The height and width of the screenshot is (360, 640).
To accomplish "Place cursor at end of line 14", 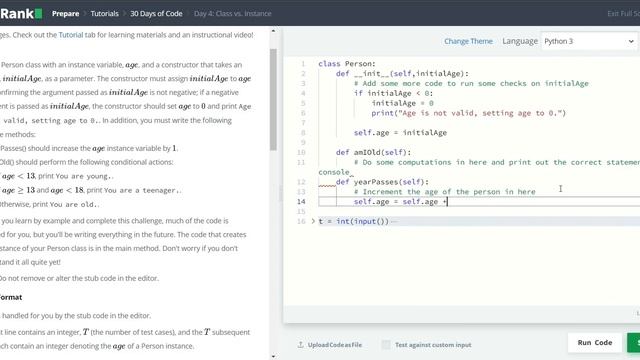I will tap(448, 202).
